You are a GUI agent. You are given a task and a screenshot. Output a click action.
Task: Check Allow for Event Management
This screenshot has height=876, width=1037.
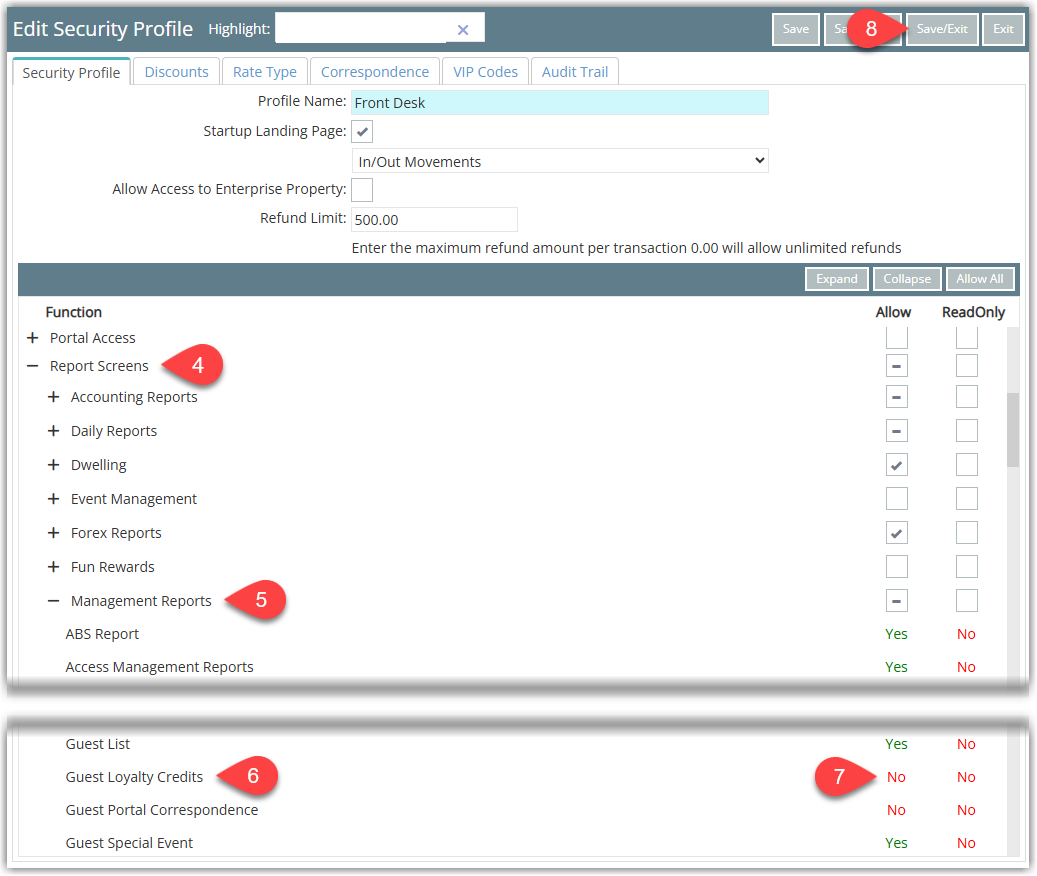click(897, 498)
